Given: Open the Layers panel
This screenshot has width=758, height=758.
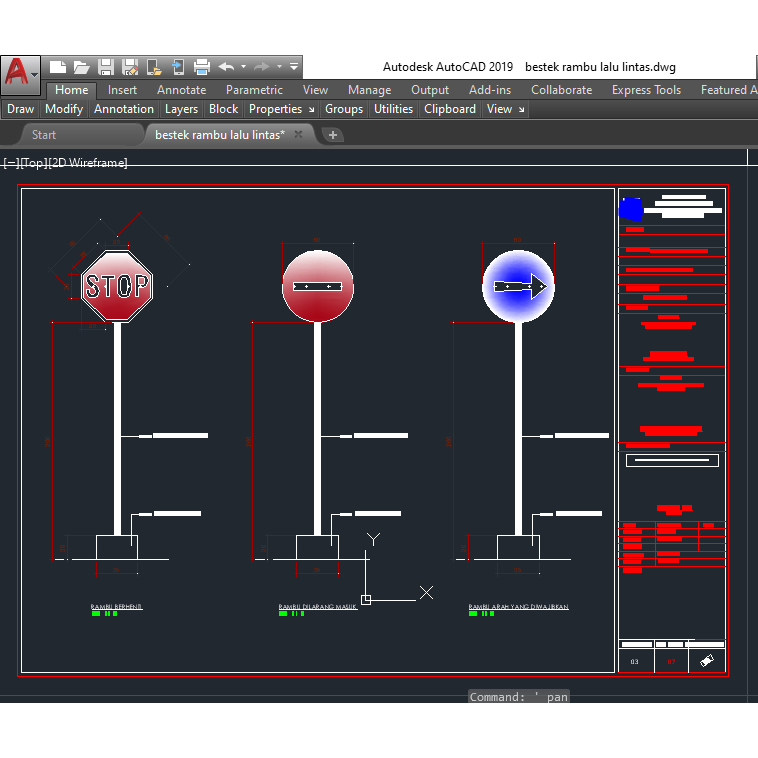Looking at the screenshot, I should coord(181,109).
